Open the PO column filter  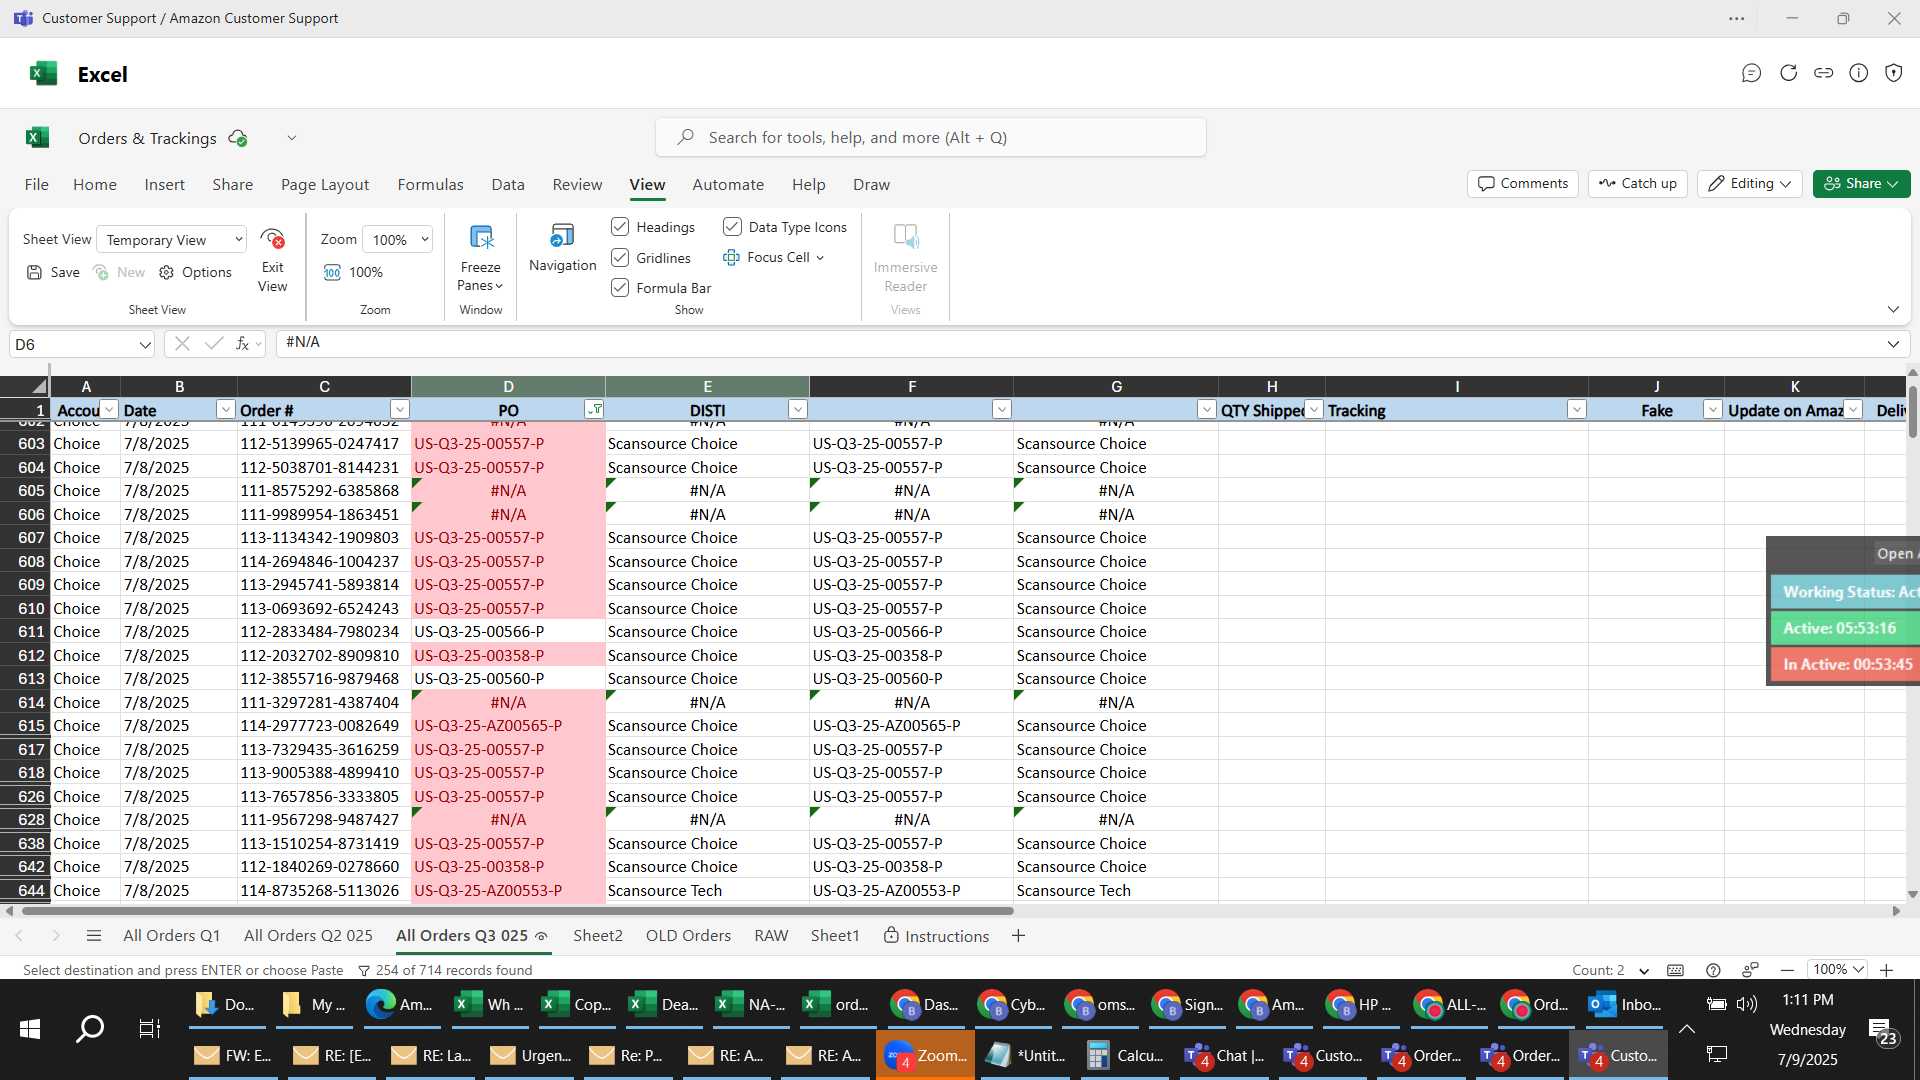pyautogui.click(x=594, y=410)
